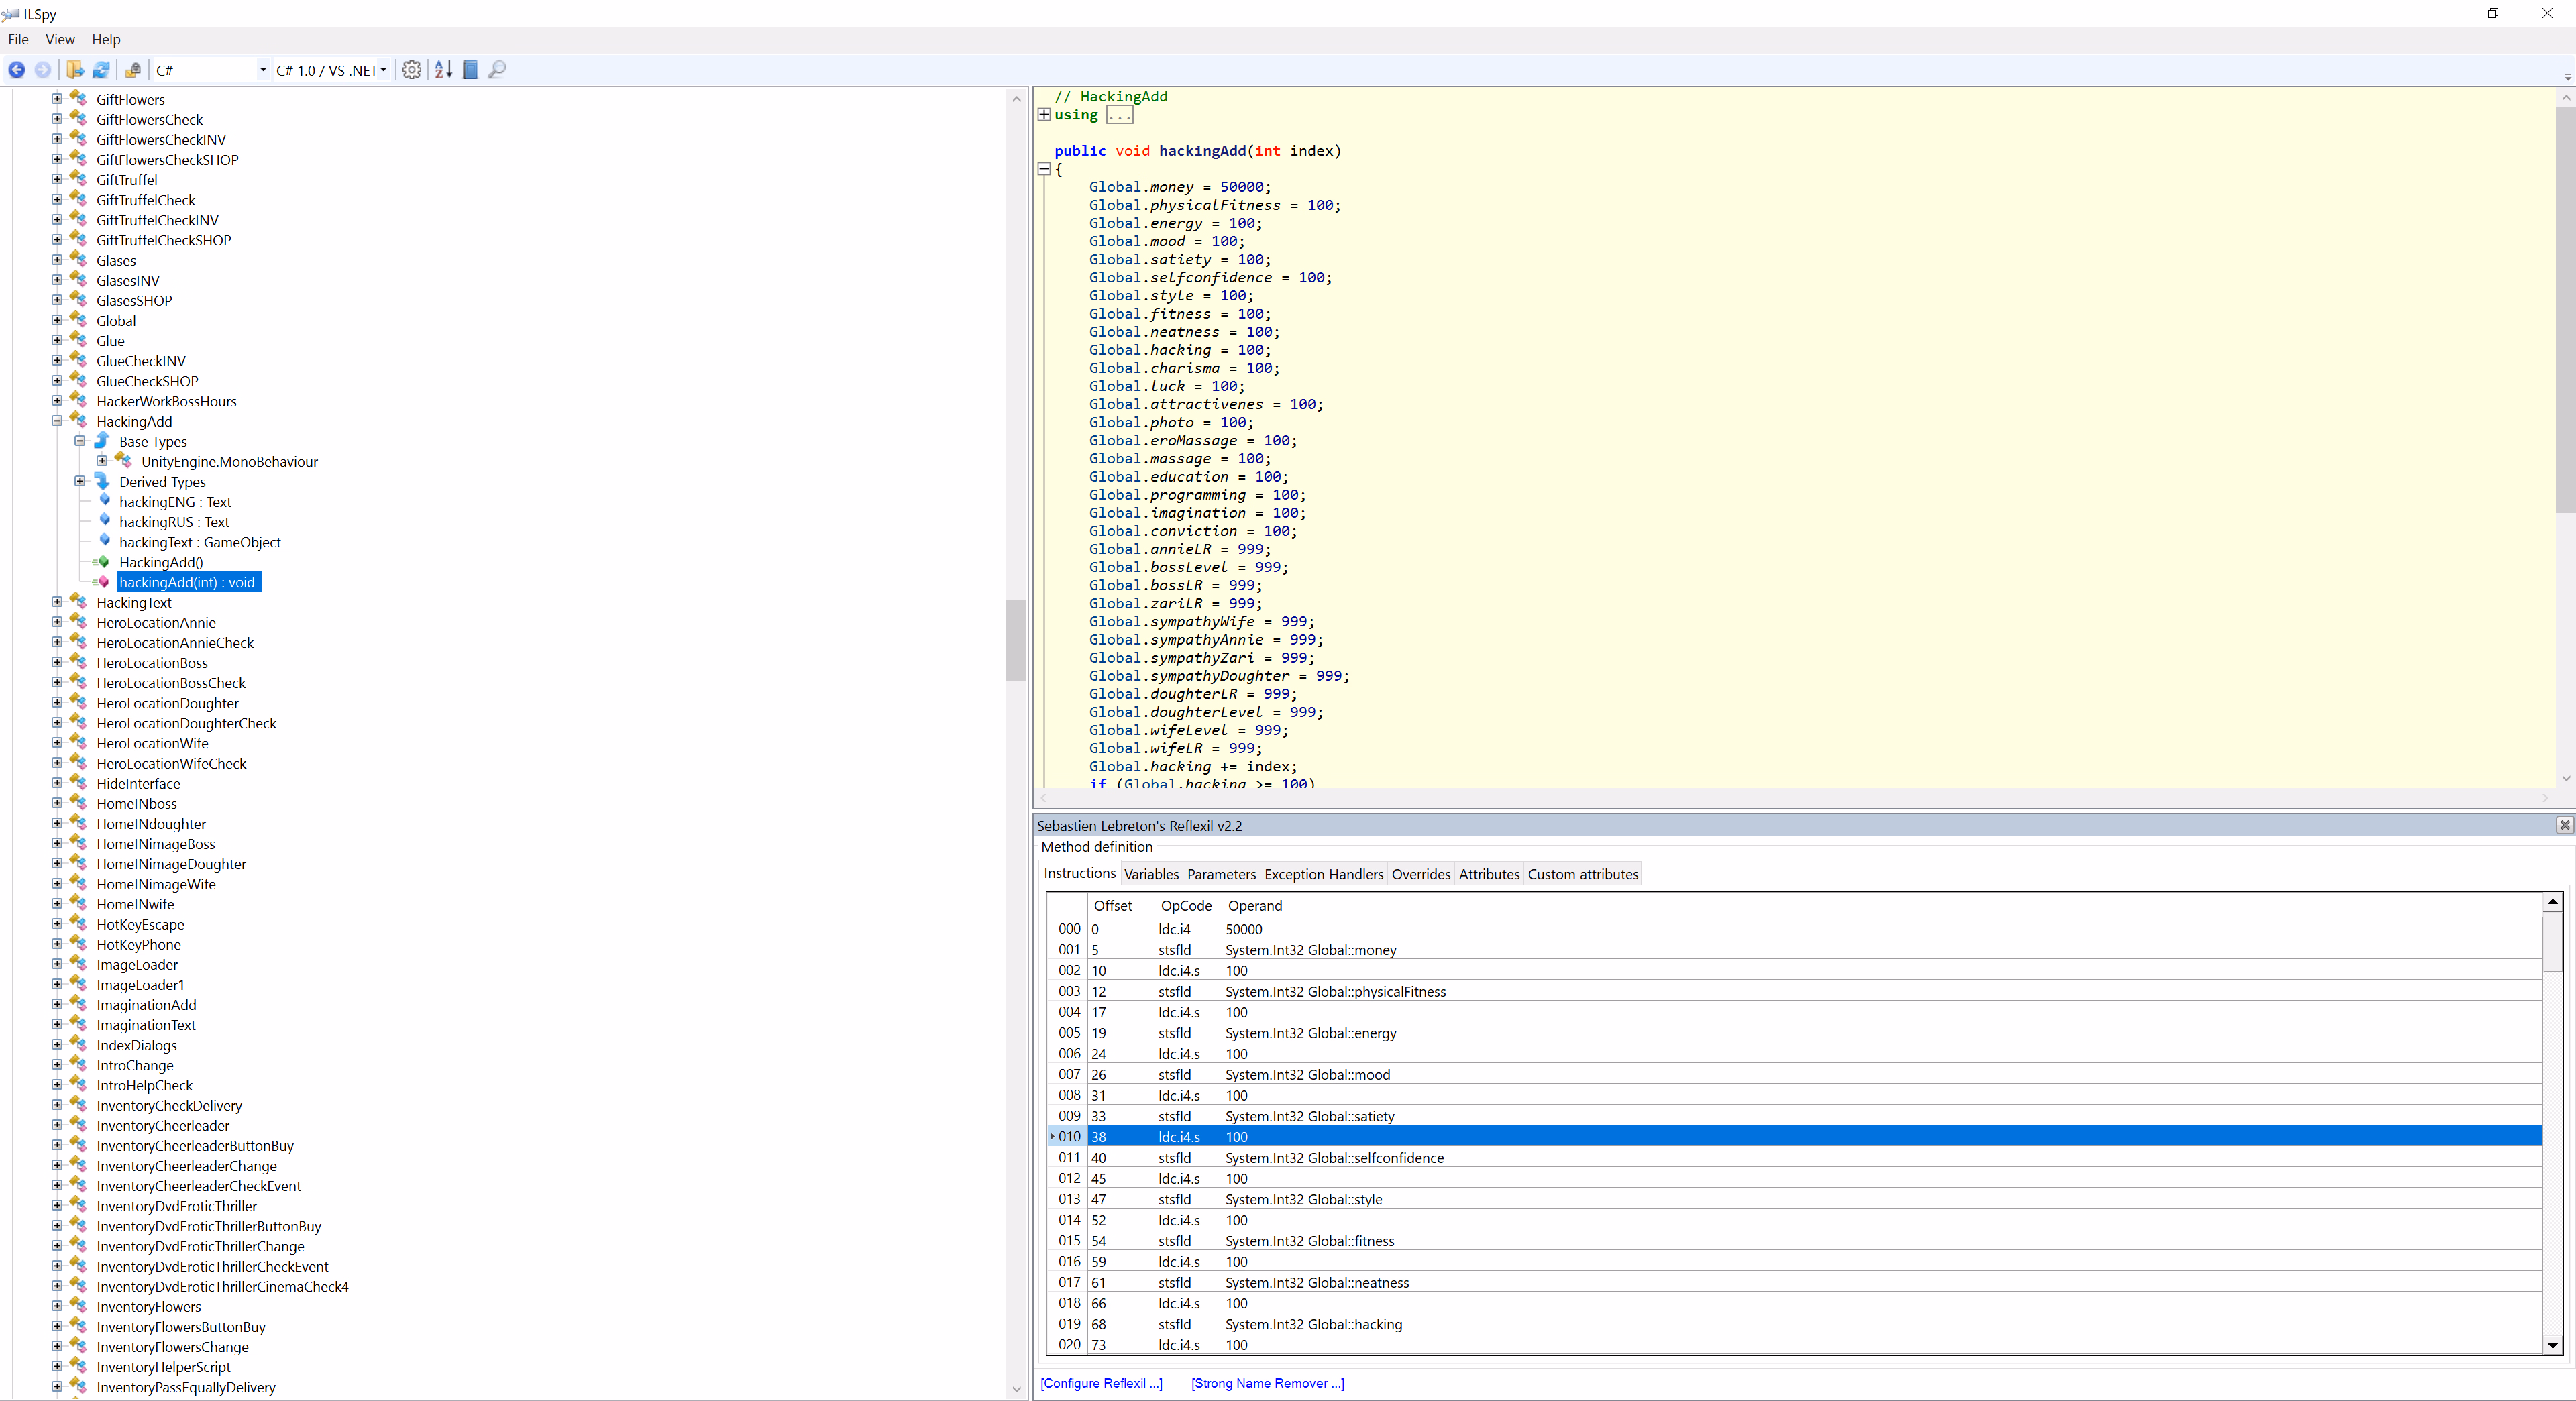Switch to the Exception Handlers tab
The image size is (2576, 1401).
1323,874
